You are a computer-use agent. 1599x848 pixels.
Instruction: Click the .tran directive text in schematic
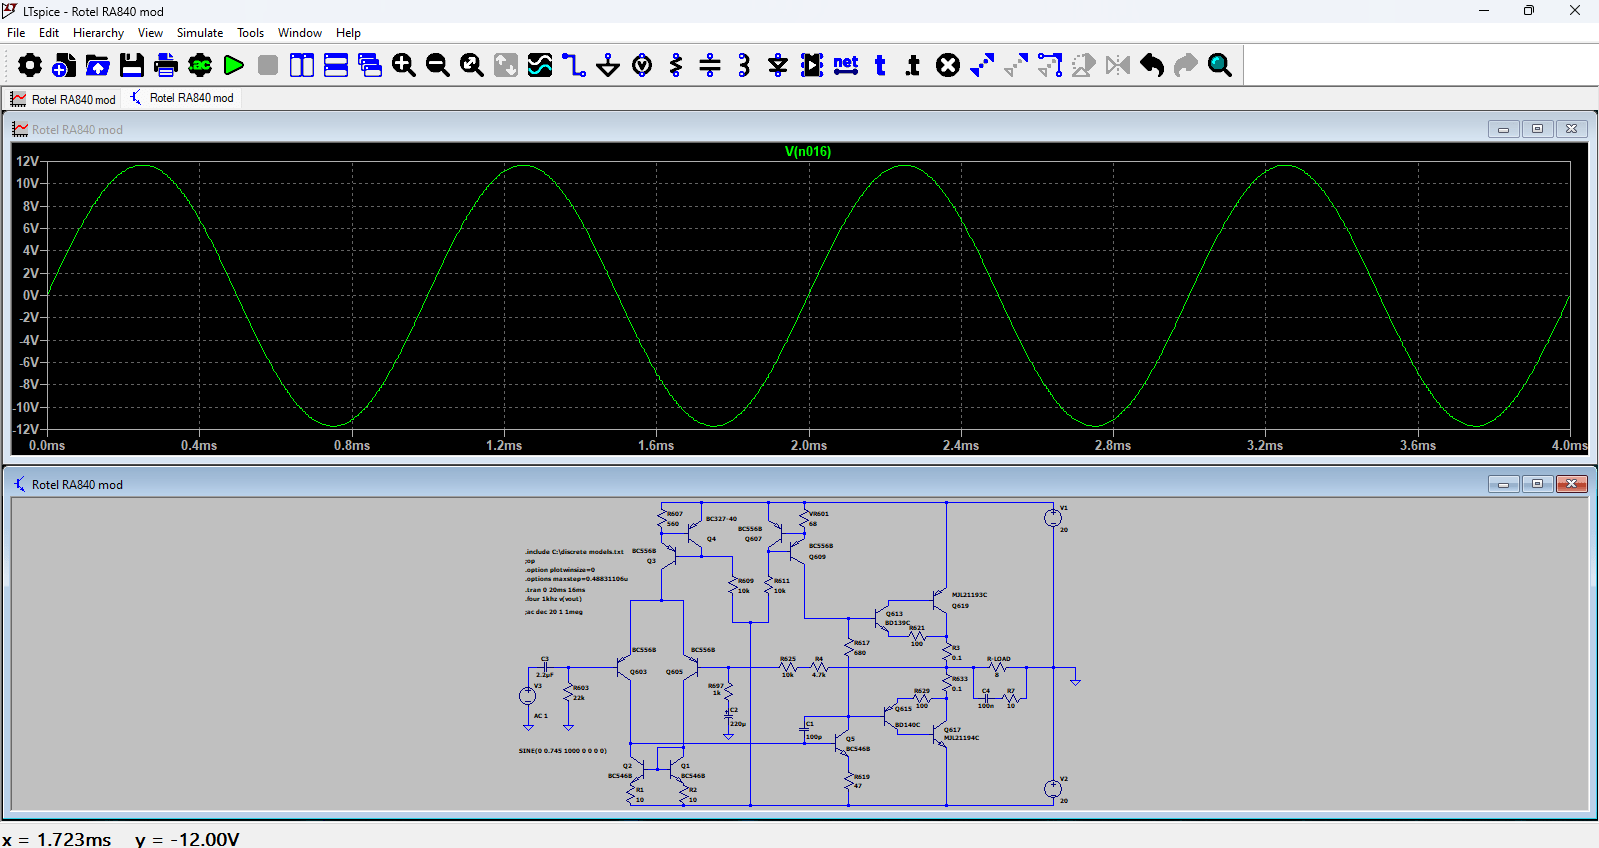[555, 590]
